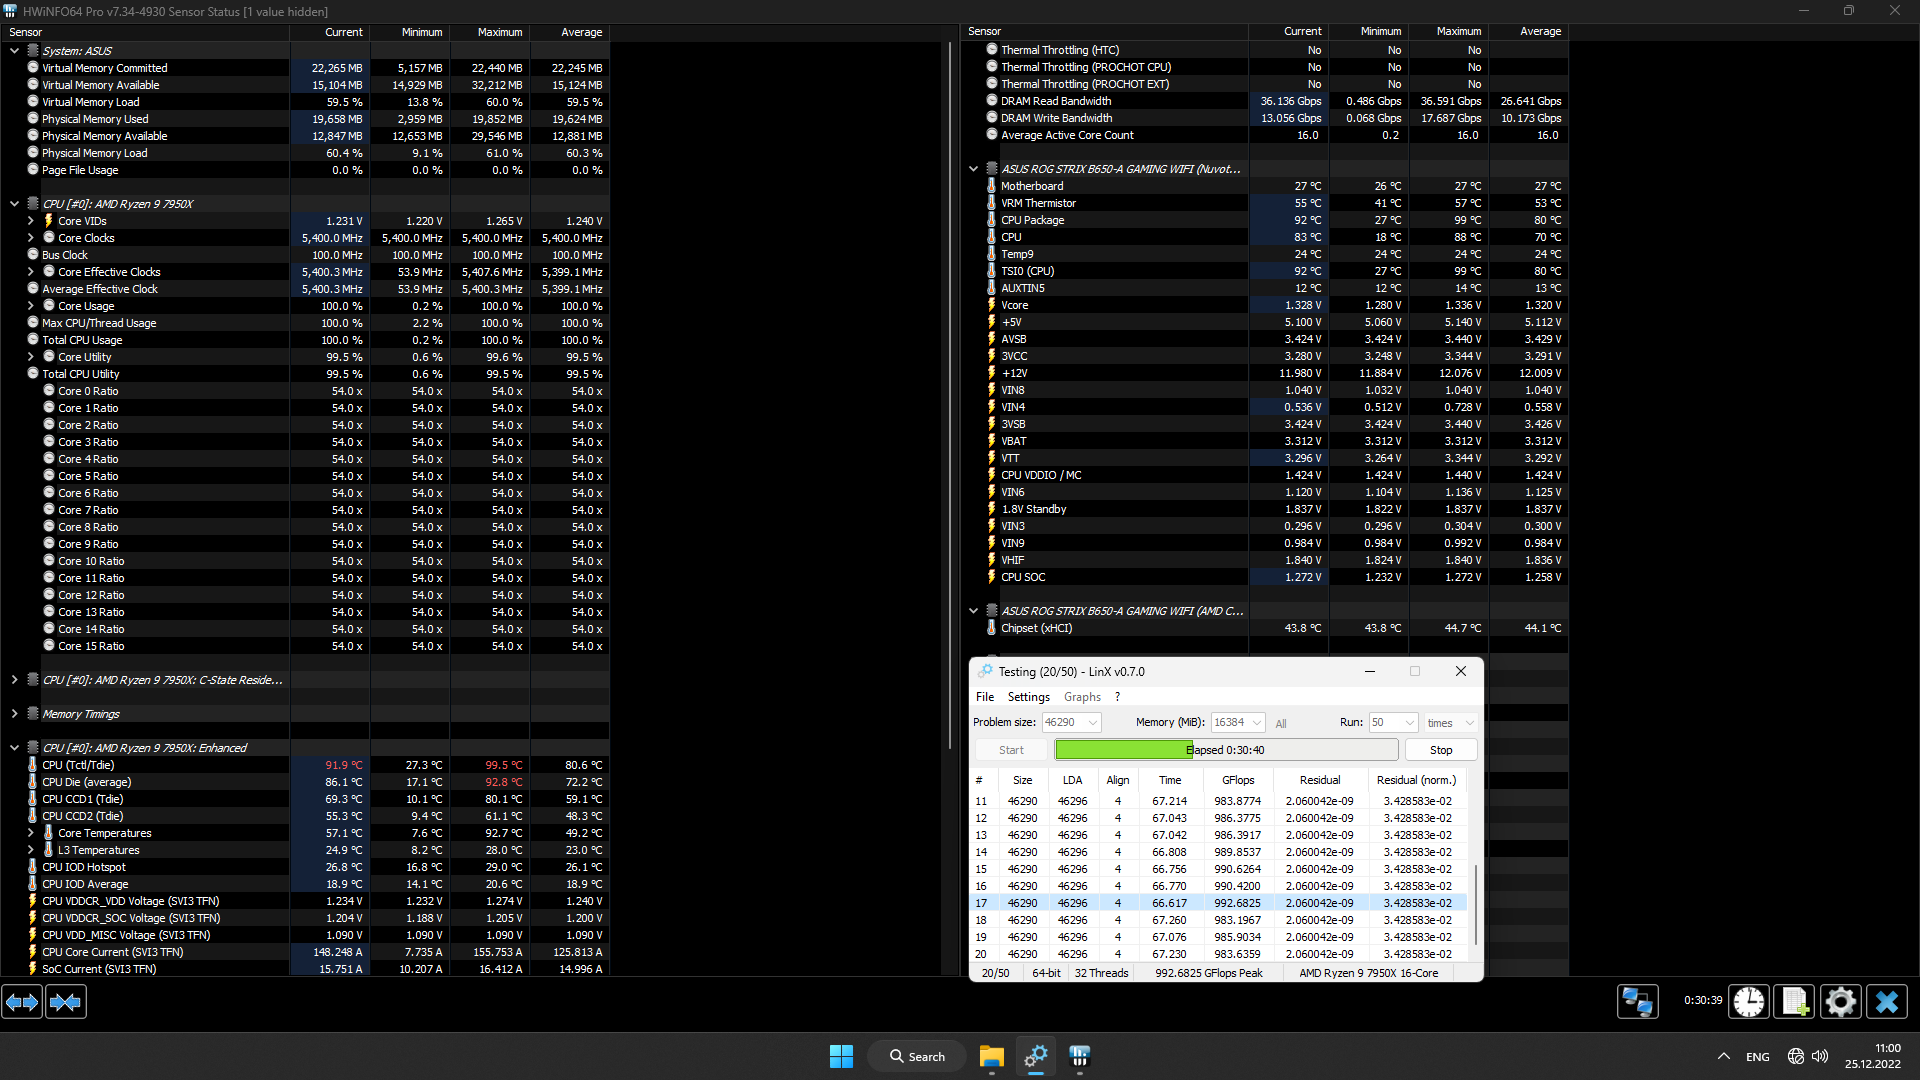
Task: Click the All memory link in LinX
Action: 1281,724
